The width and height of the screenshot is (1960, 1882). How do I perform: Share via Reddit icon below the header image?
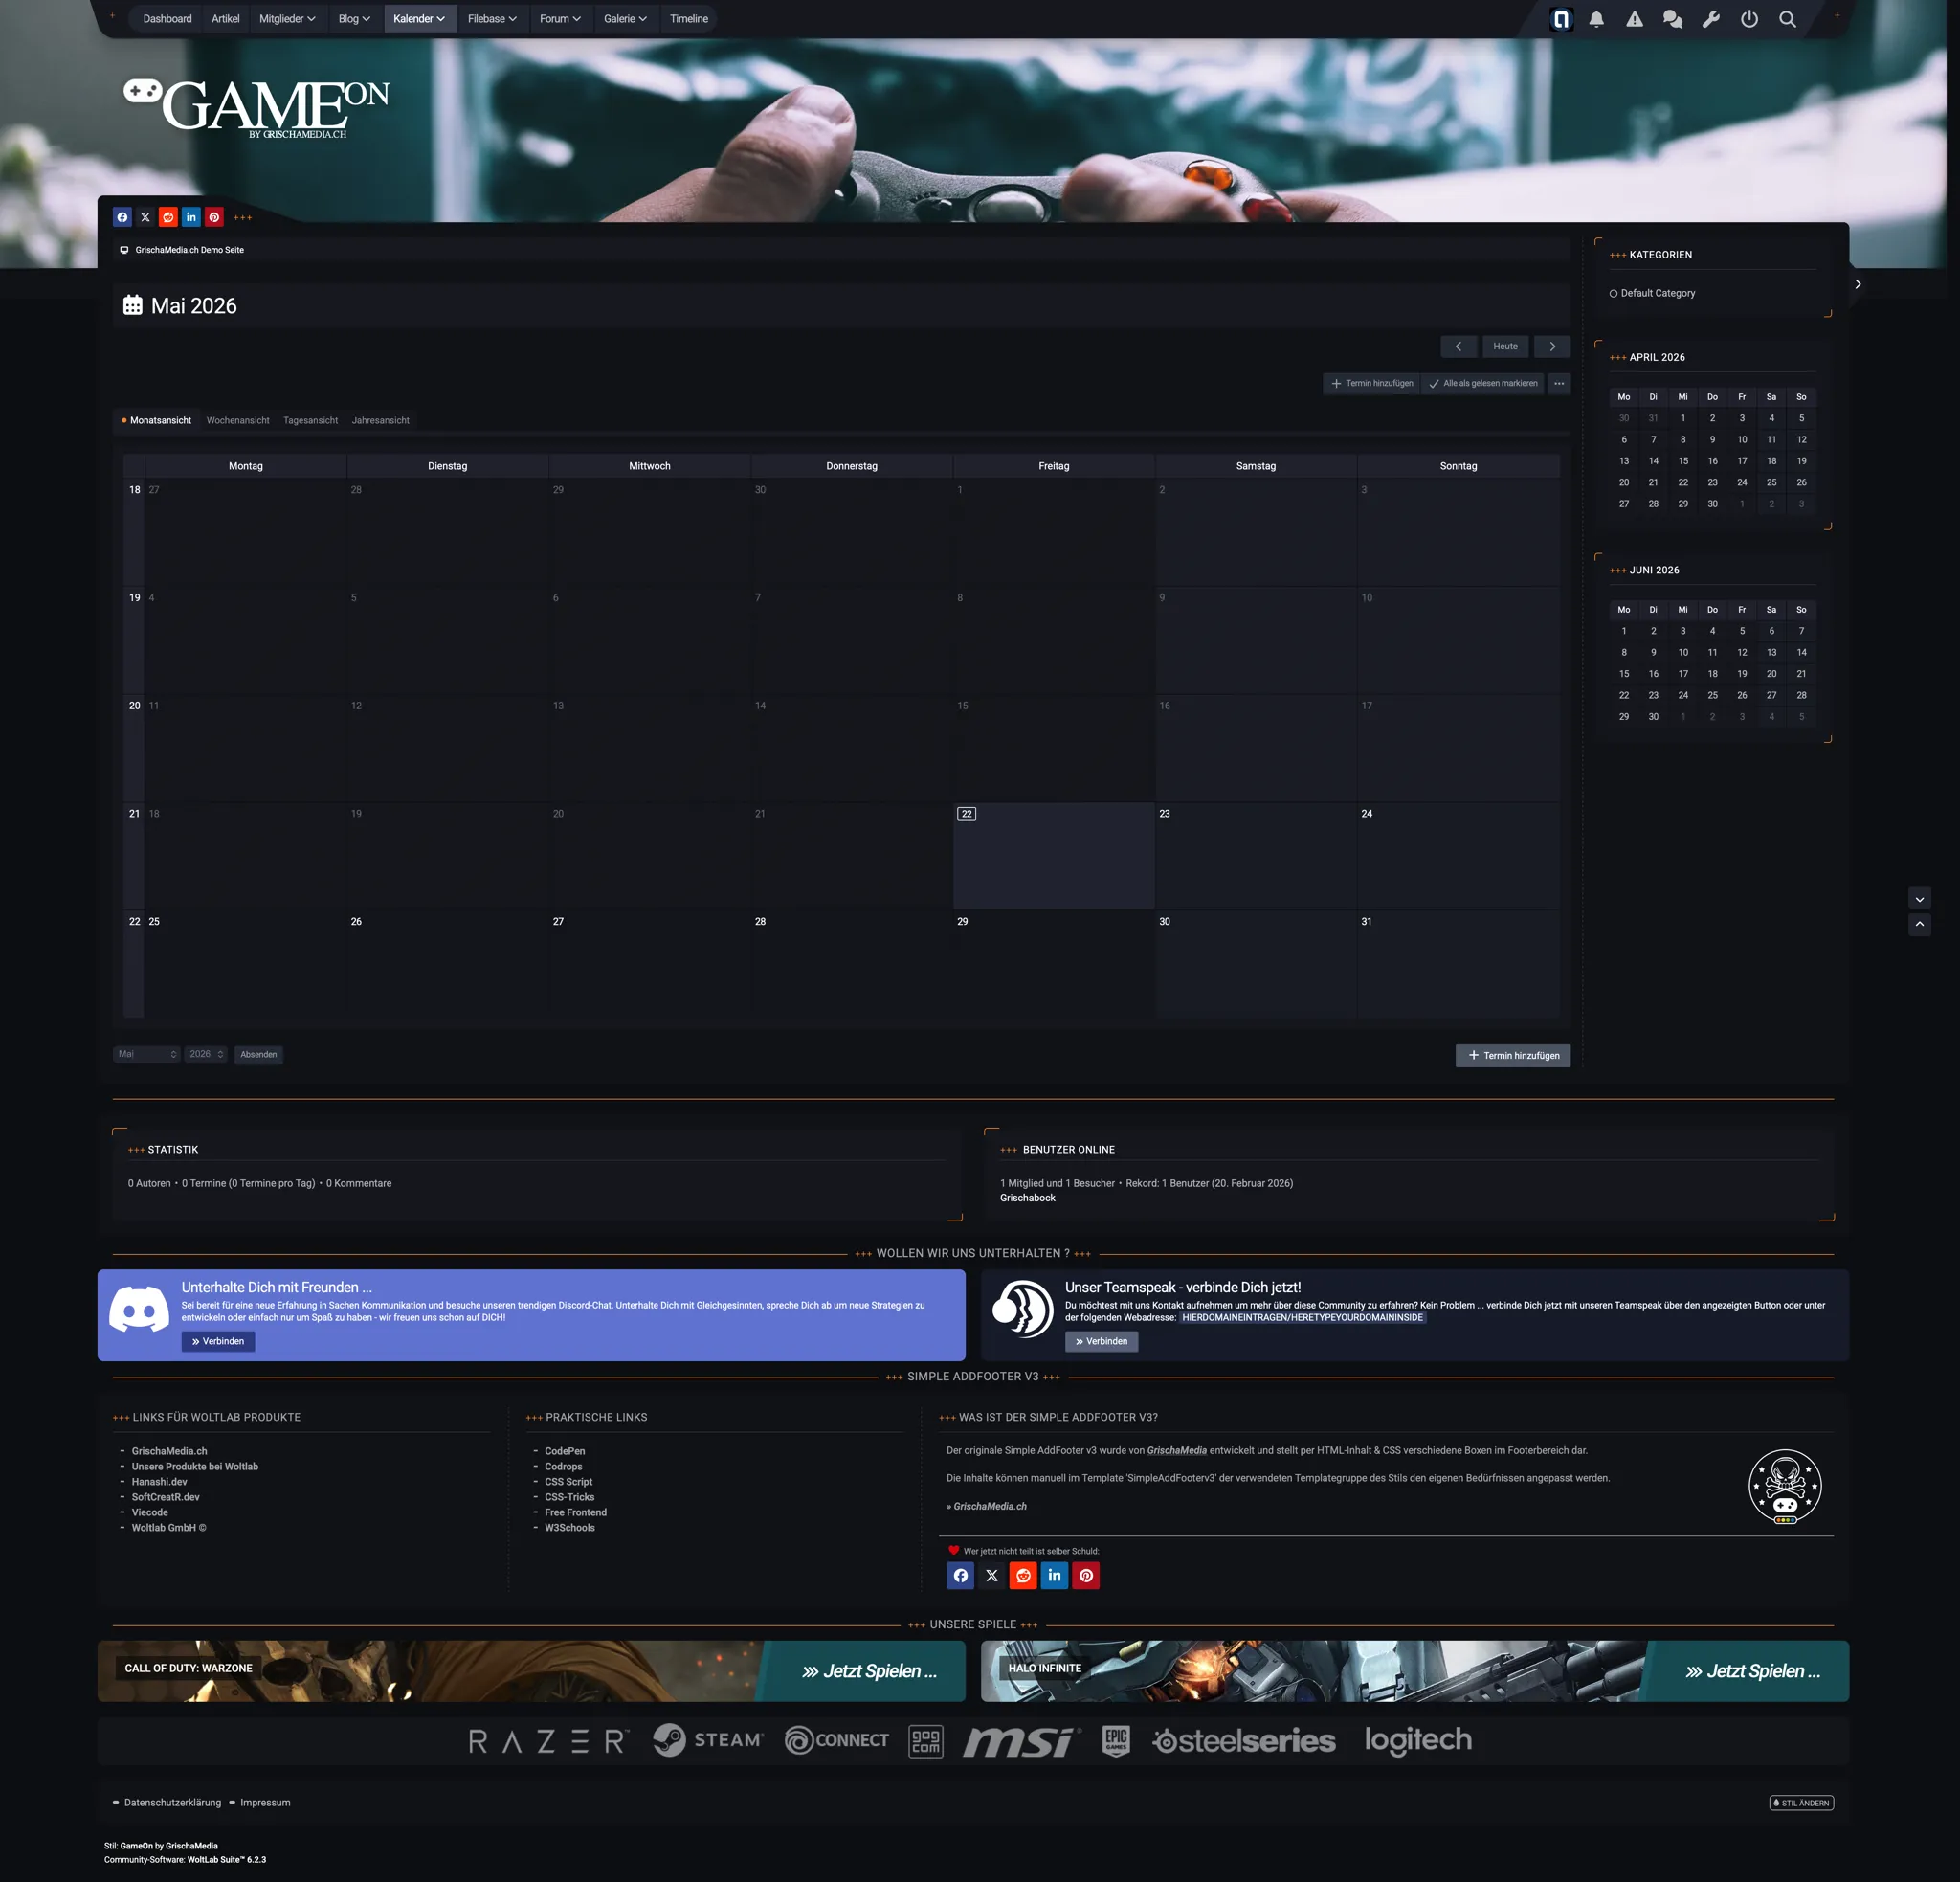(168, 217)
